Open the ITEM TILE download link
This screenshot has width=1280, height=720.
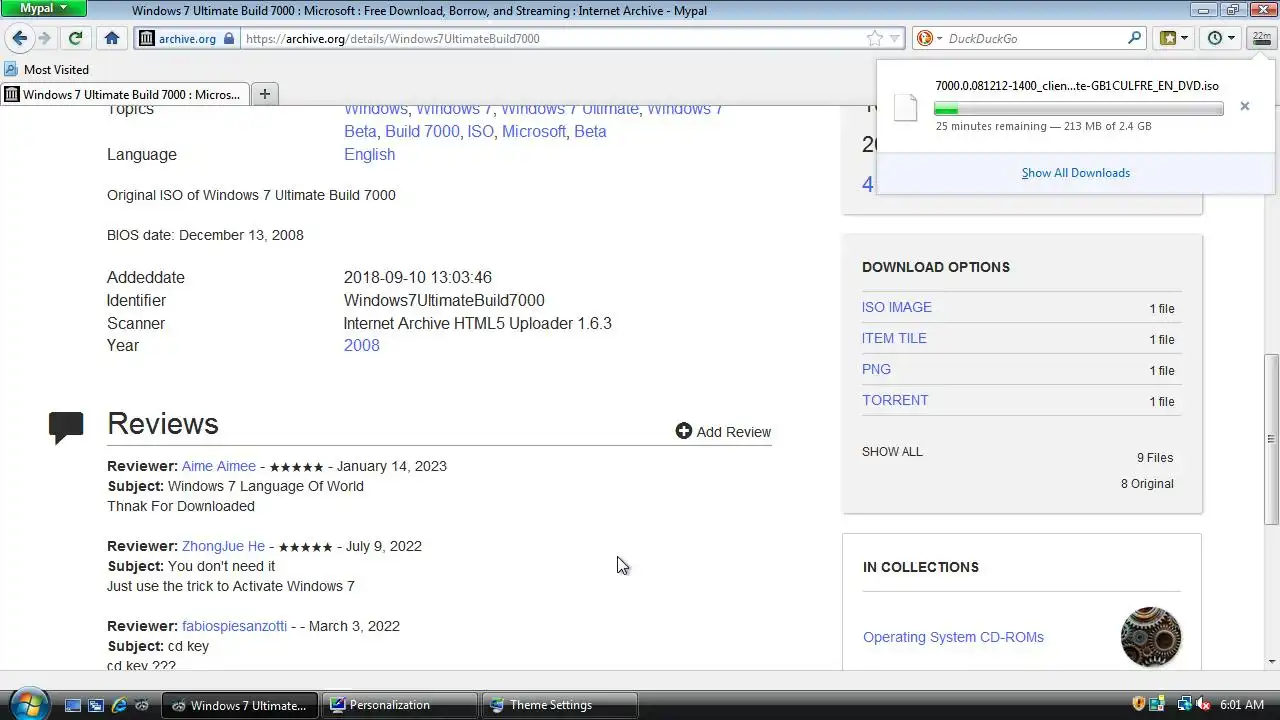(894, 338)
